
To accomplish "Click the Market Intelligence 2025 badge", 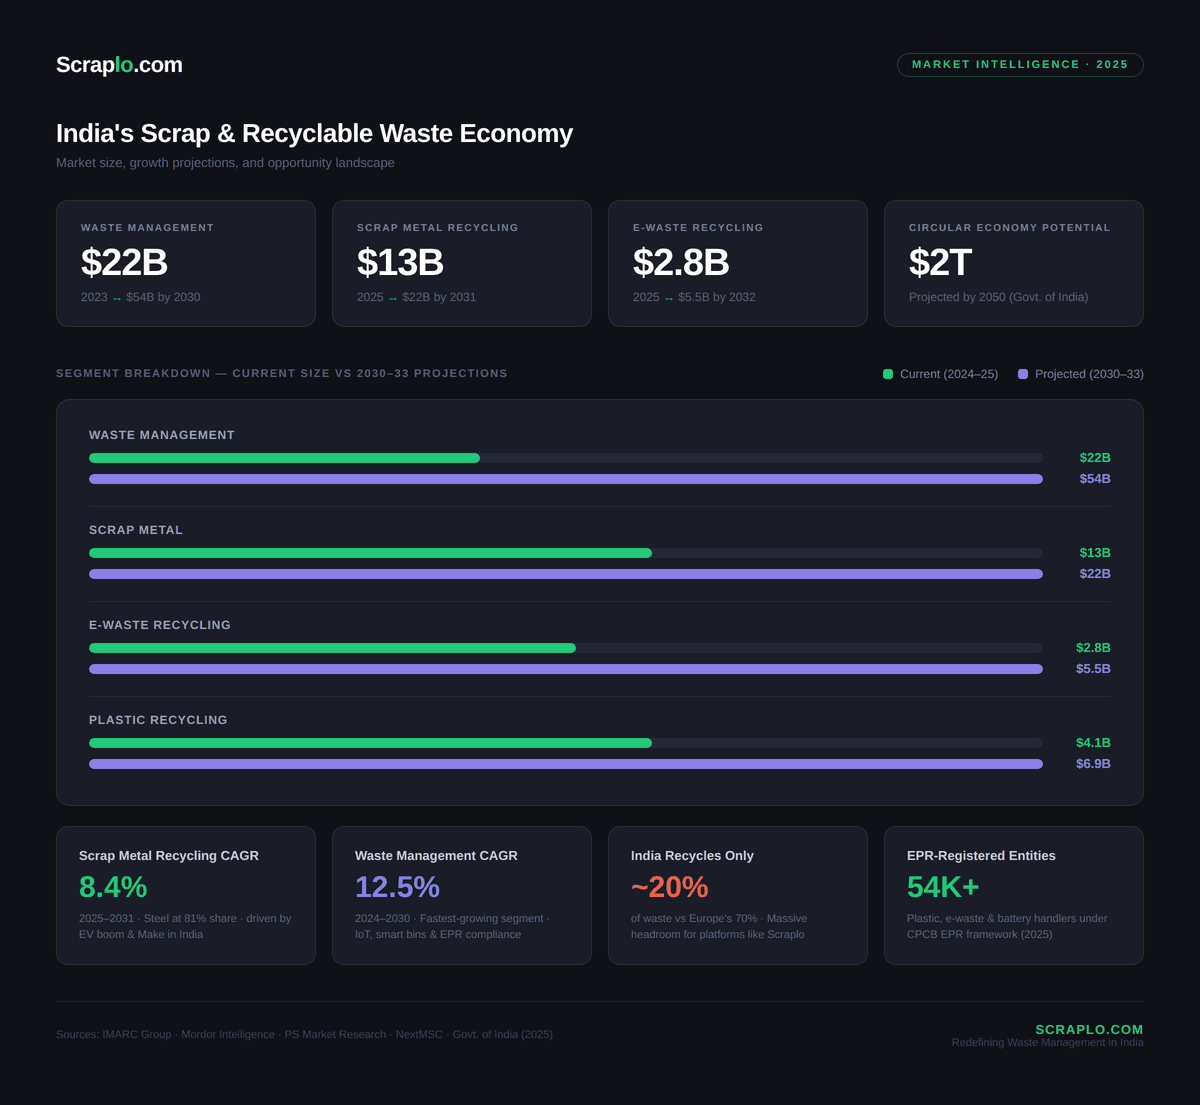I will point(1020,65).
